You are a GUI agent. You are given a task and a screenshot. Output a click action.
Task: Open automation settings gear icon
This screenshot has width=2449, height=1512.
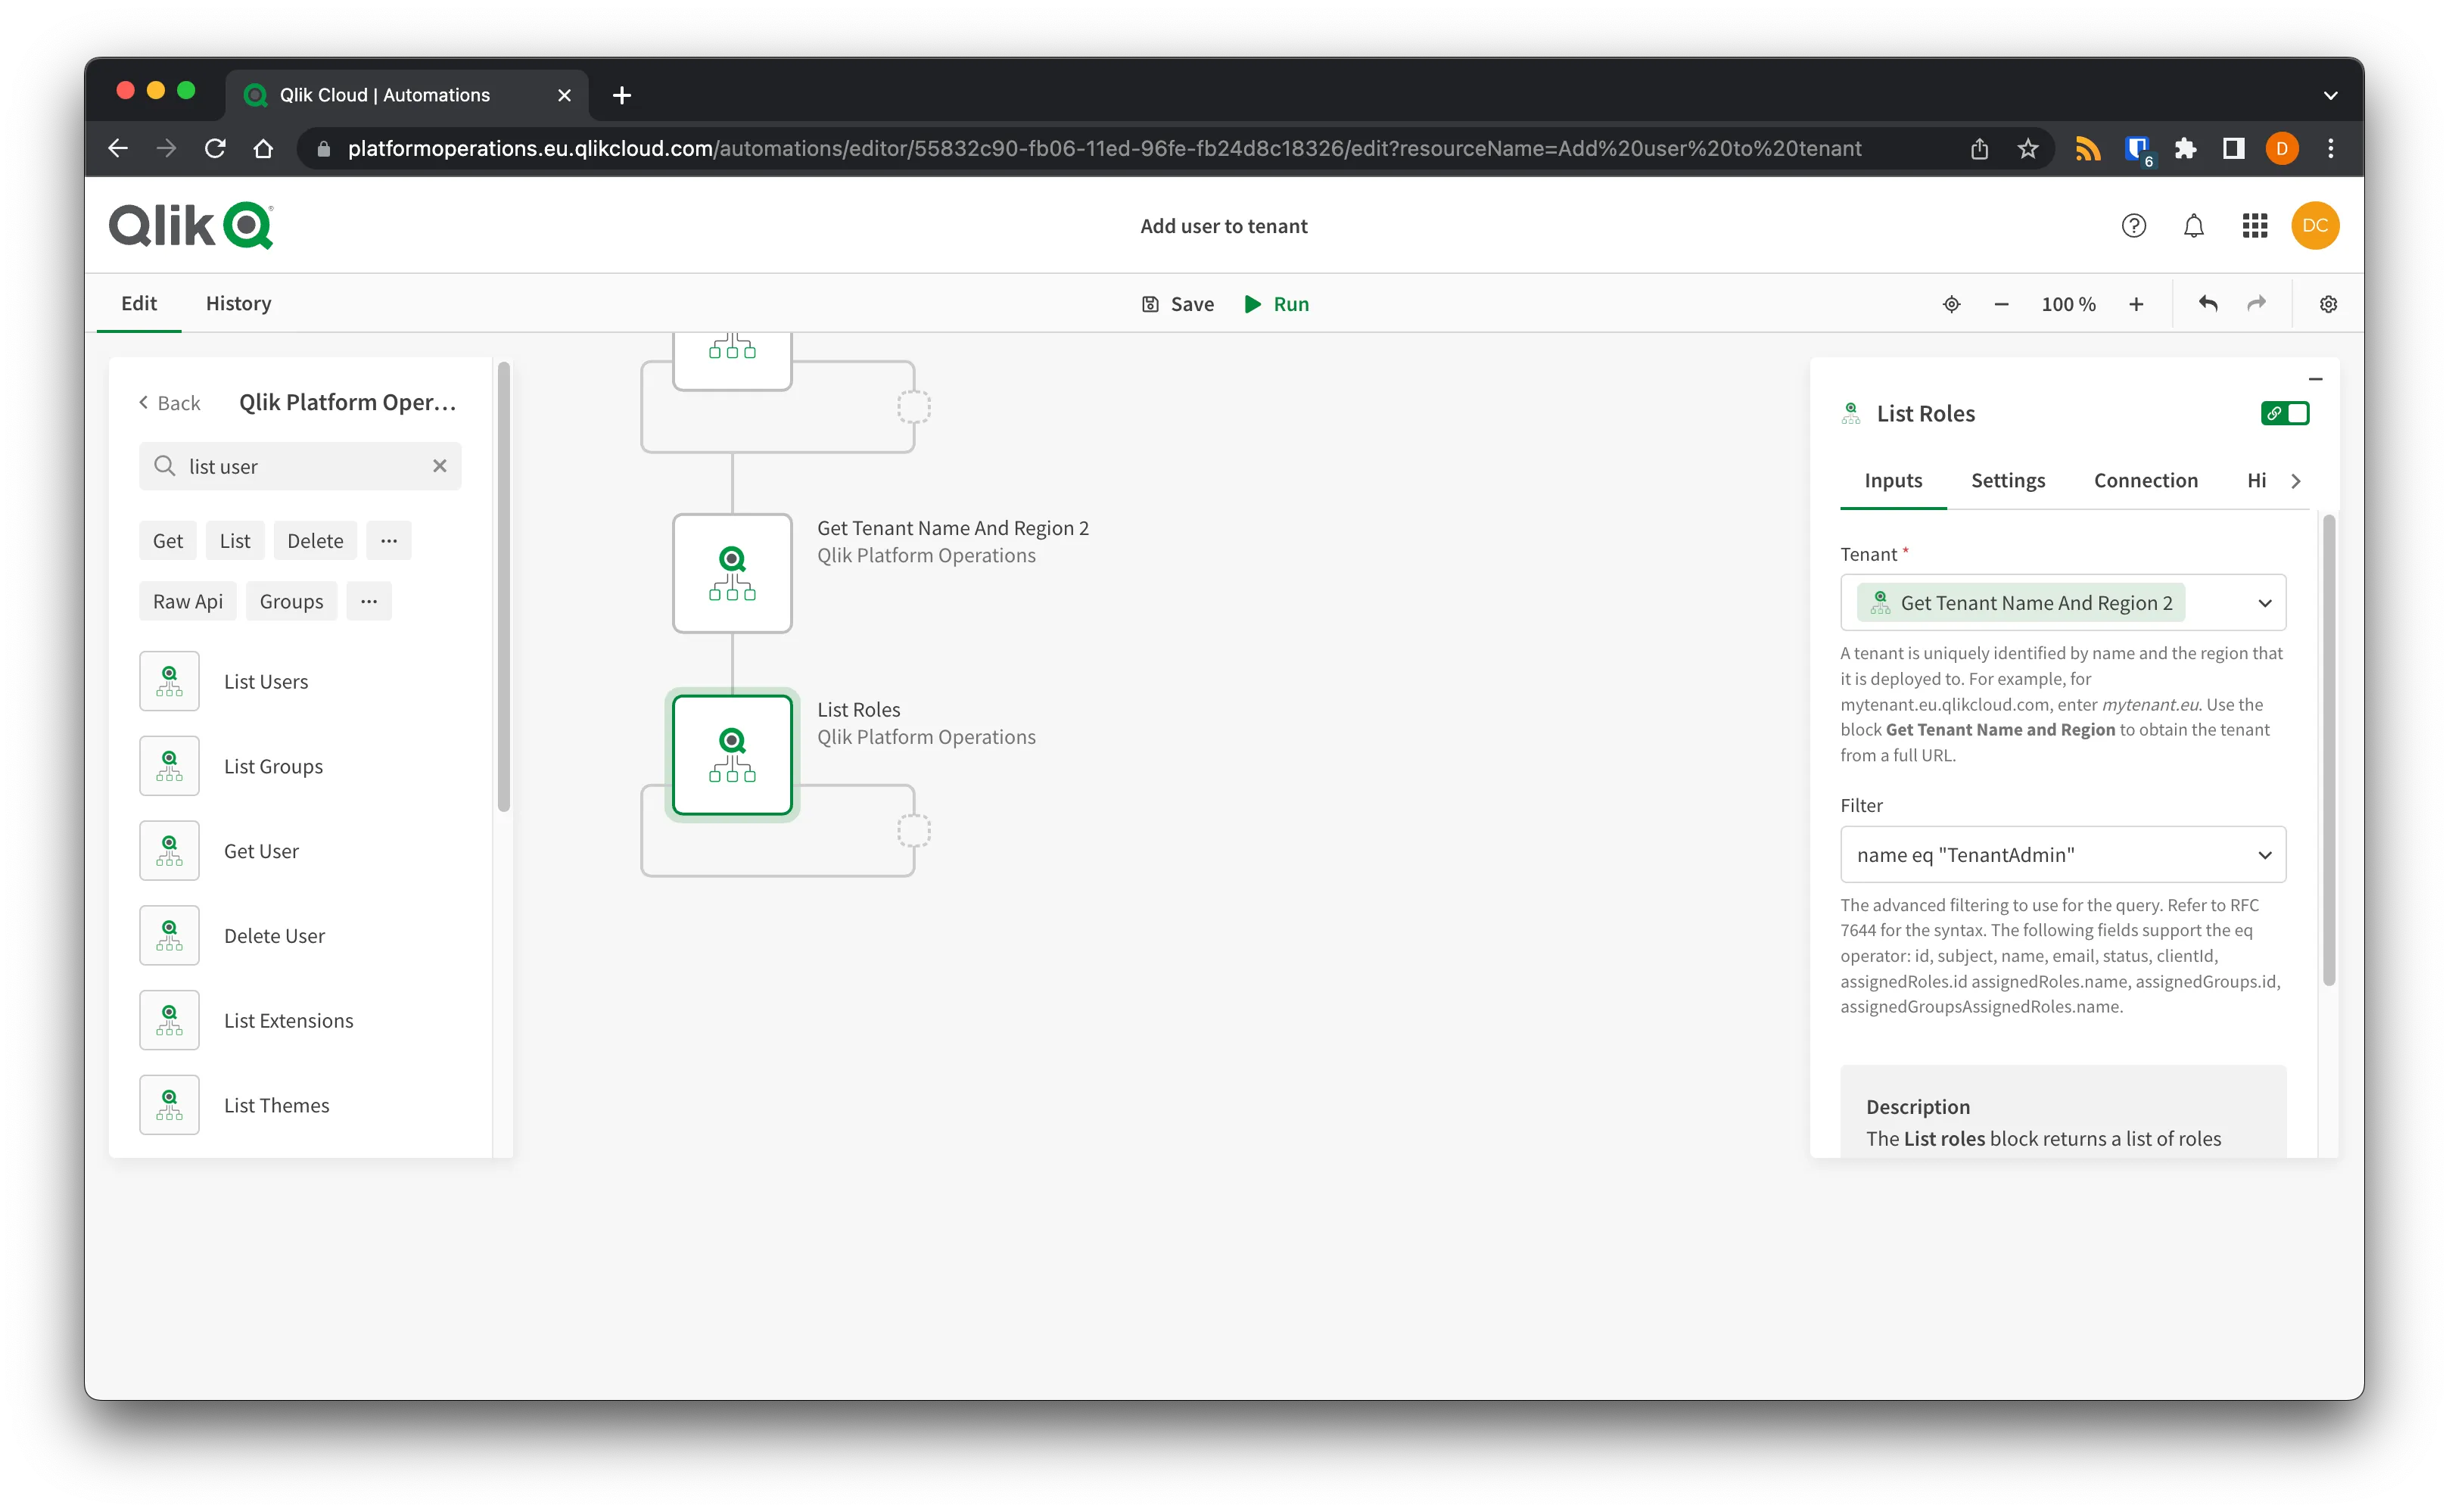point(2328,304)
